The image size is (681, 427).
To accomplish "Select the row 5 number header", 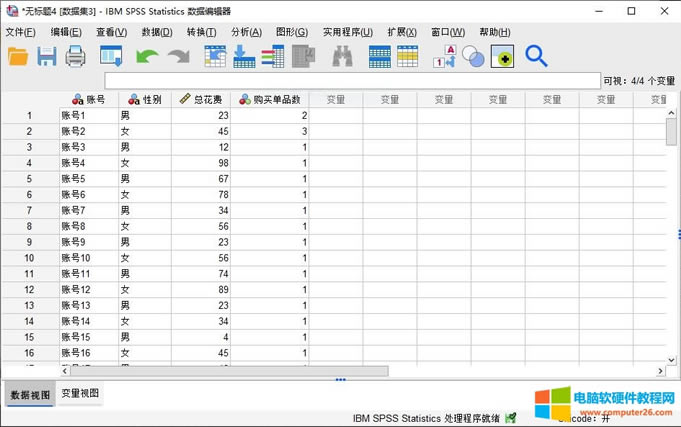I will click(x=29, y=178).
